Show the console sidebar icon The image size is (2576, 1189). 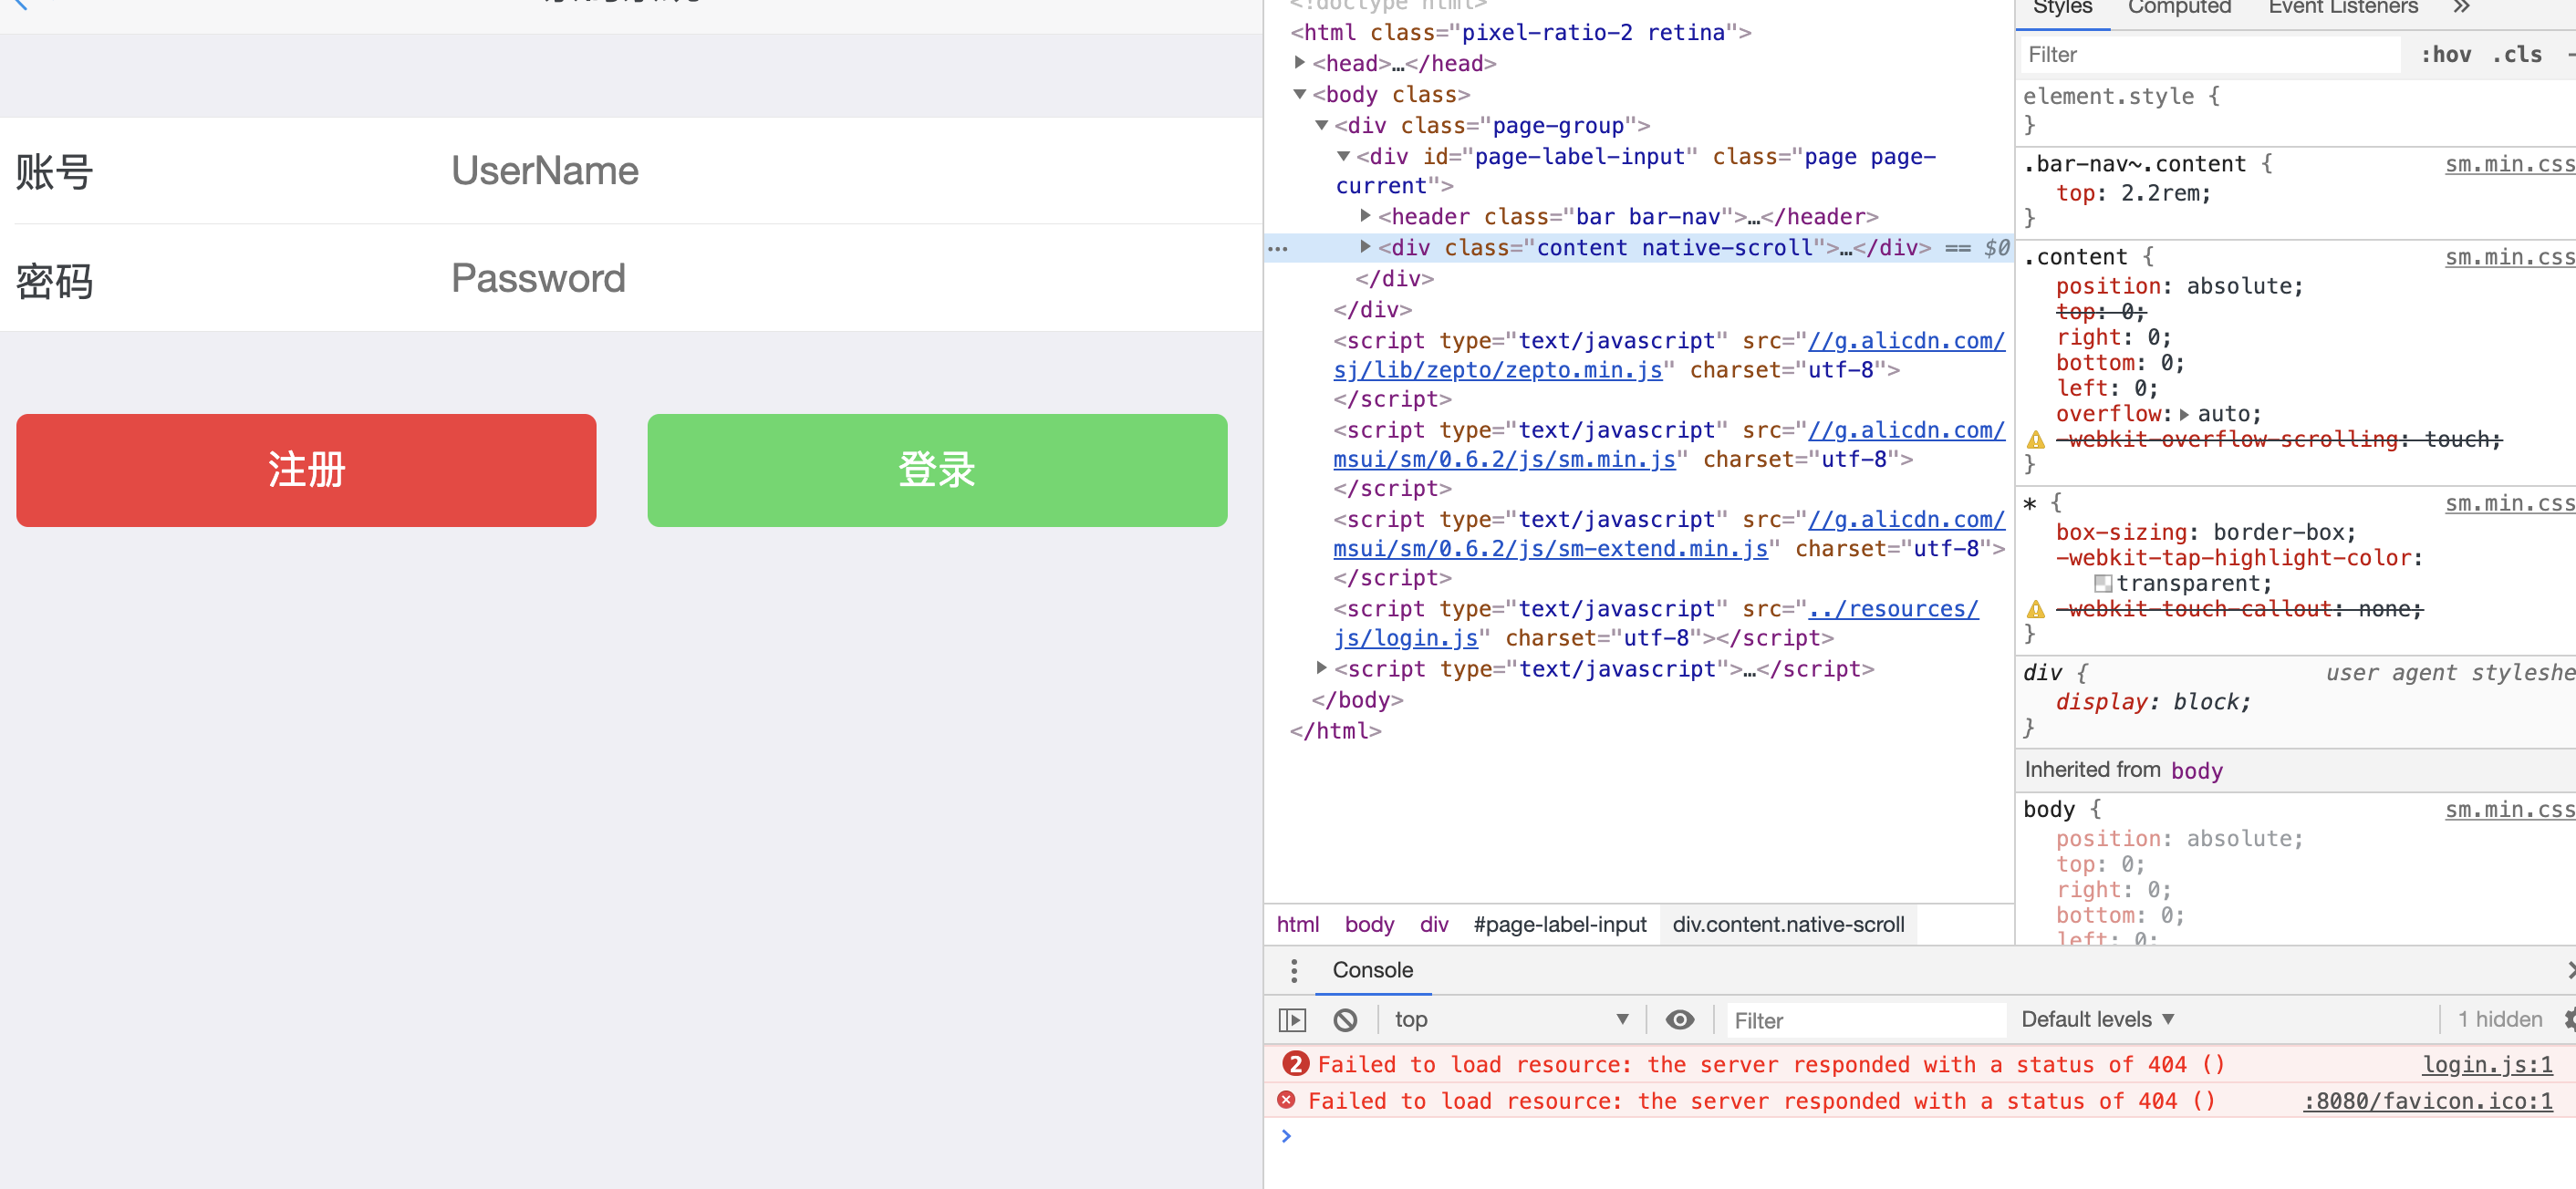[1293, 1019]
